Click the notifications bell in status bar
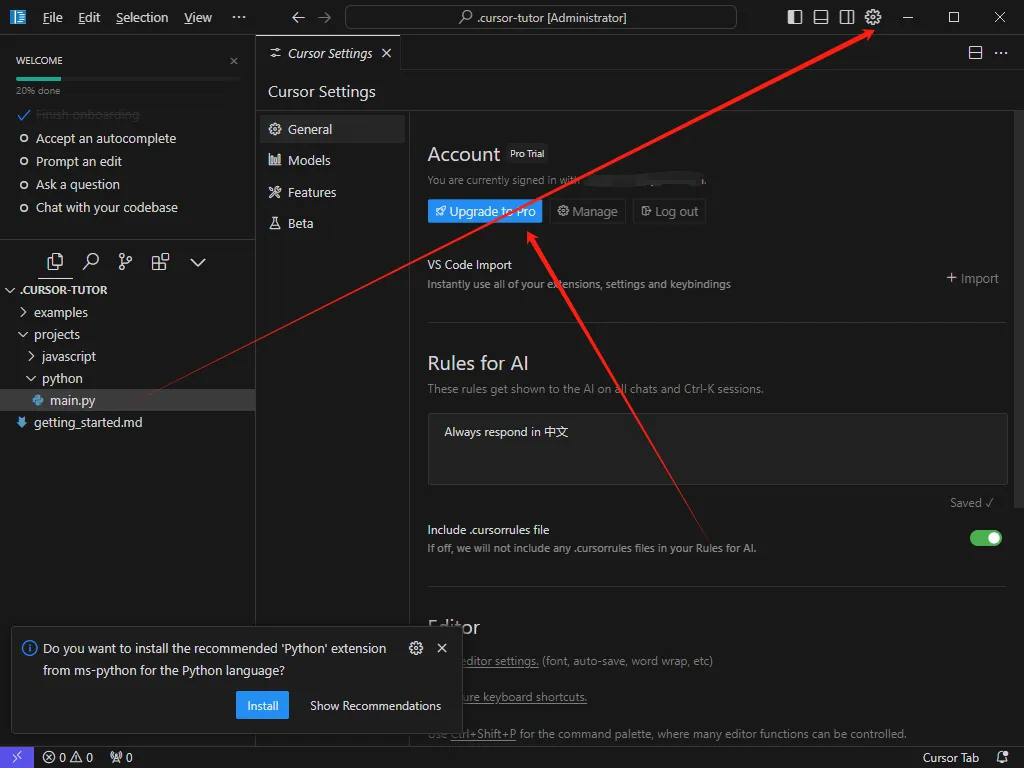The width and height of the screenshot is (1024, 768). click(1002, 757)
